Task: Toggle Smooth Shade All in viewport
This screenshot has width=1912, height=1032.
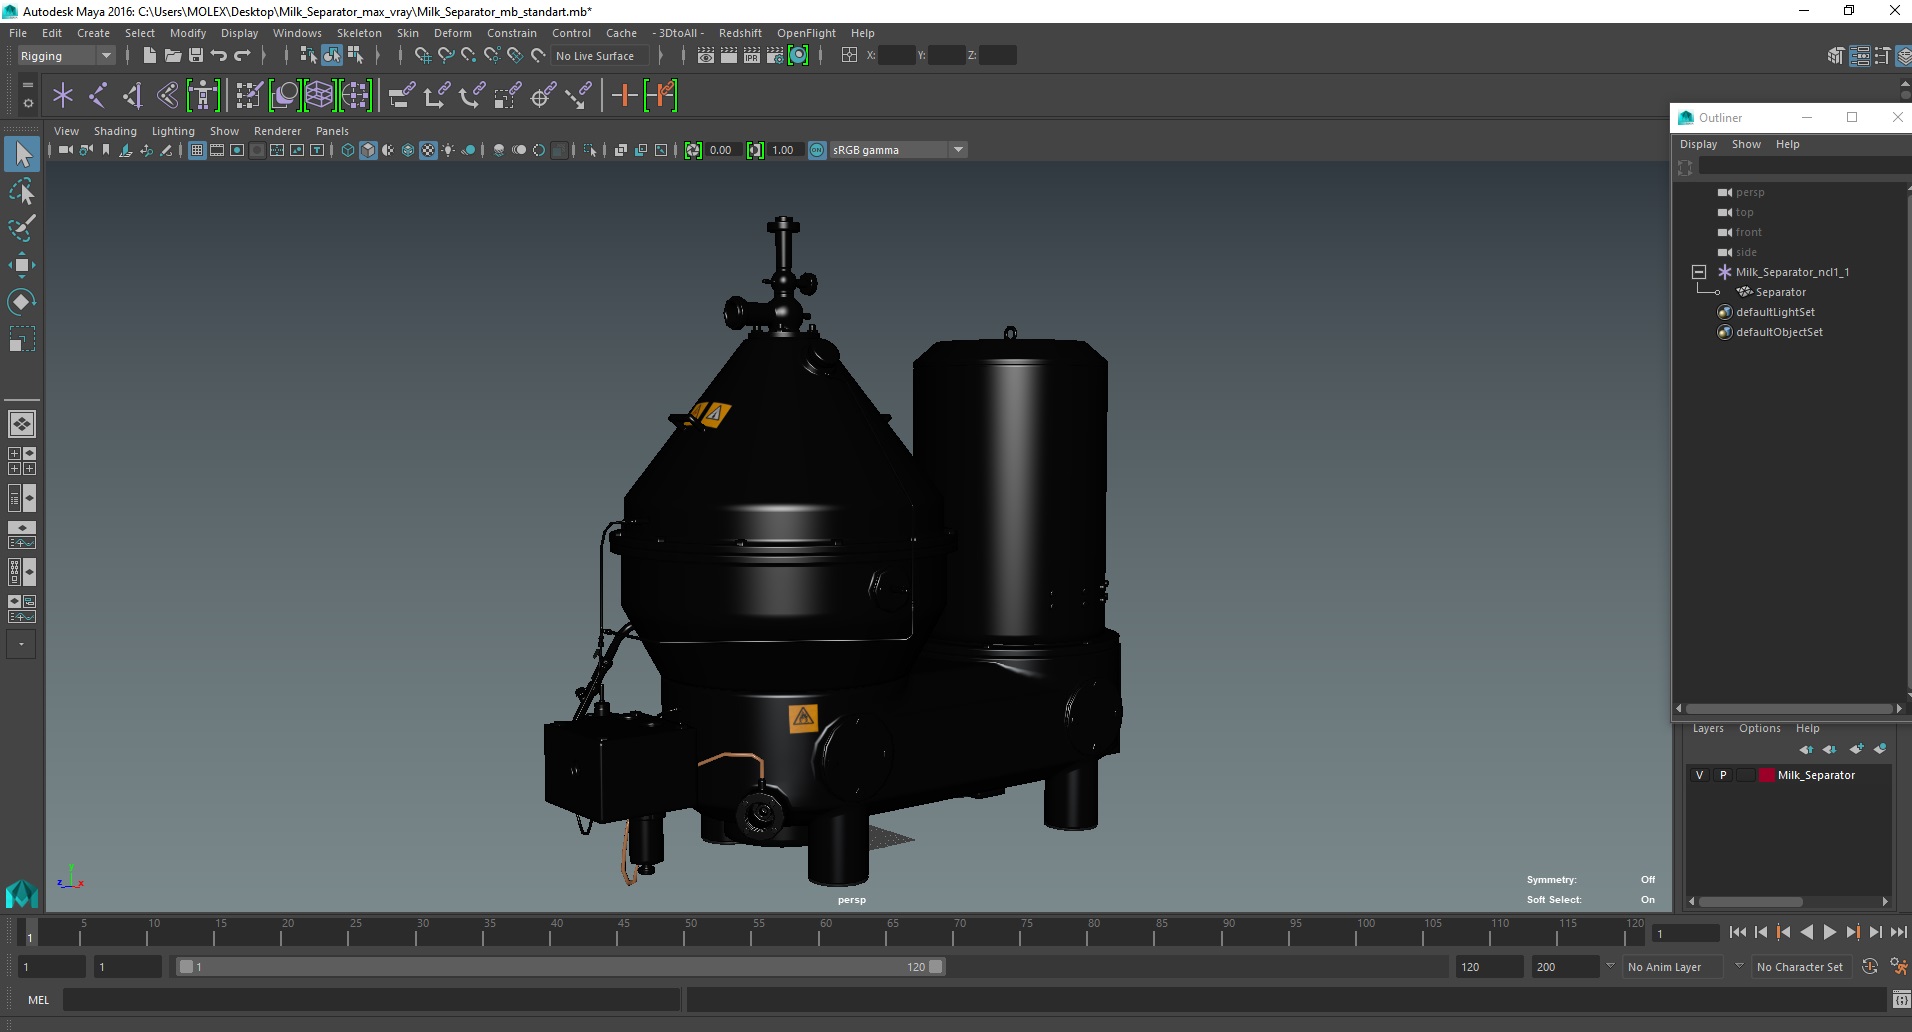Action: pyautogui.click(x=368, y=150)
